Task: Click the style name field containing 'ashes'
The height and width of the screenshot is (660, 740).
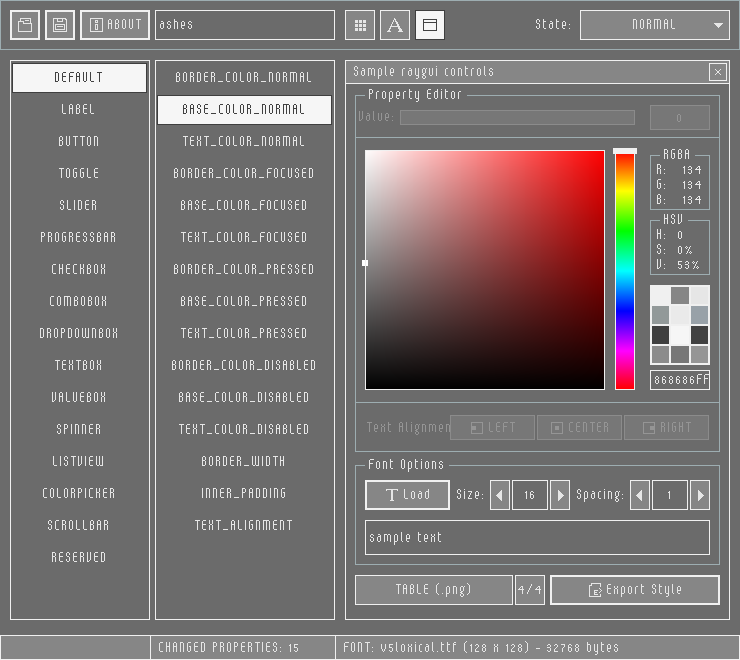Action: click(244, 25)
